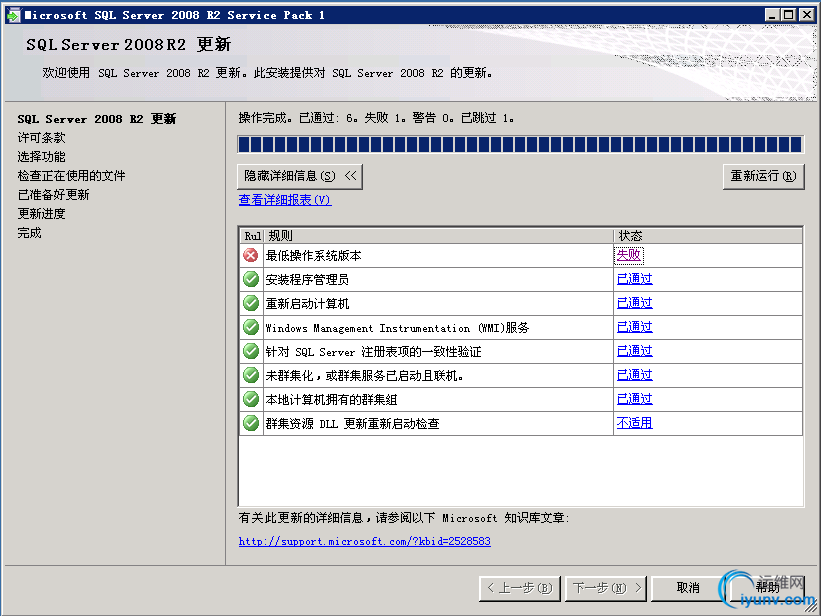Click green check icon for Windows Management Instrumentation row
The height and width of the screenshot is (616, 821).
pos(251,327)
